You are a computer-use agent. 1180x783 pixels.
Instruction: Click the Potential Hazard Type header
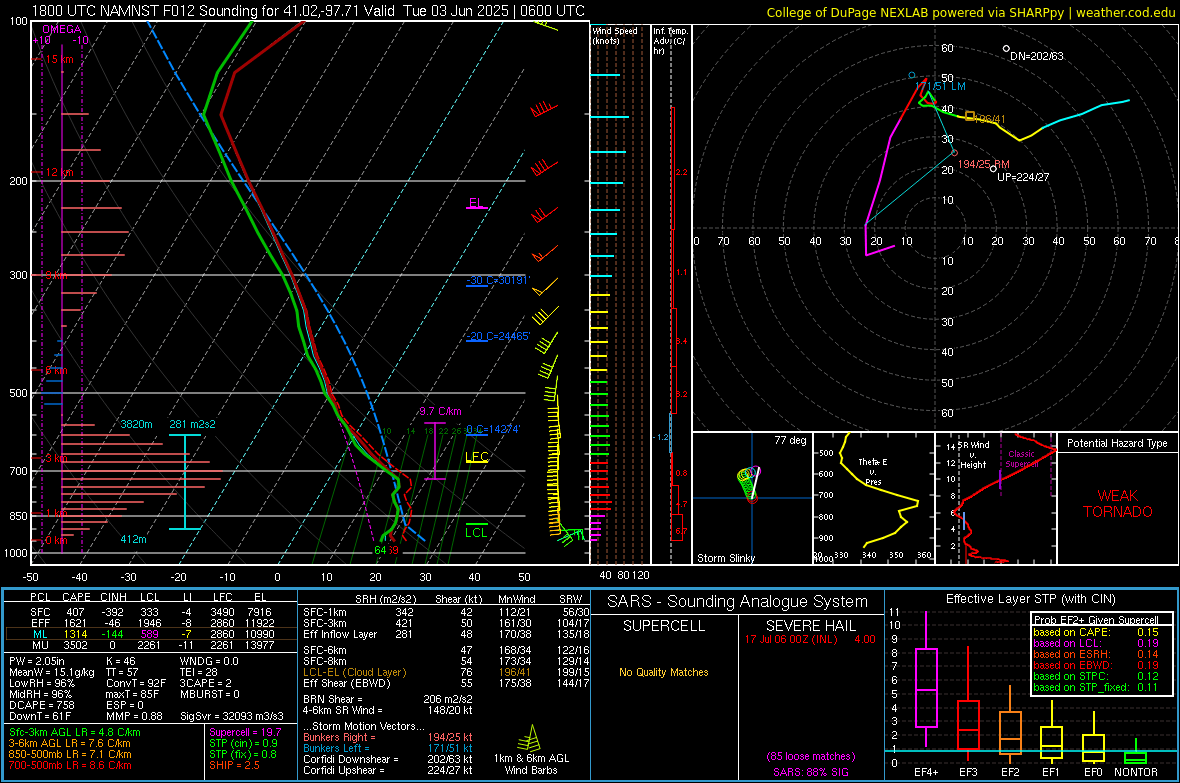pos(1117,443)
